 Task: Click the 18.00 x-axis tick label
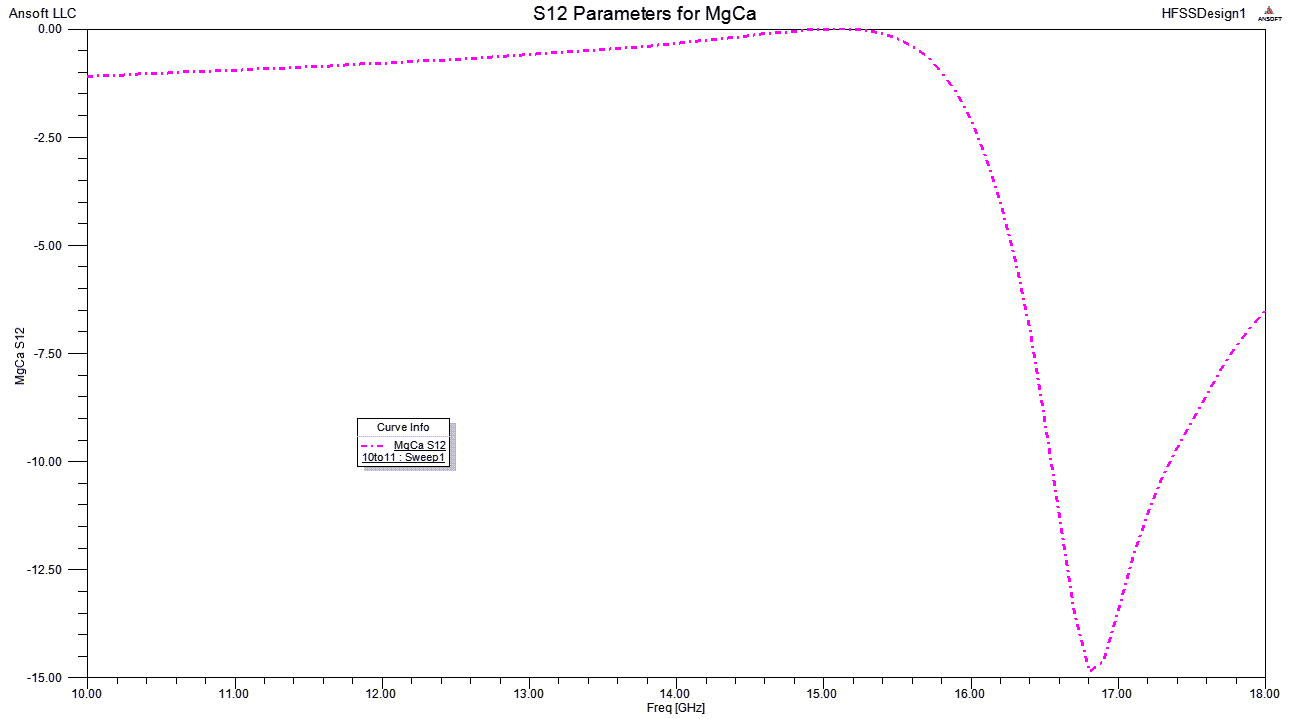pyautogui.click(x=1264, y=693)
